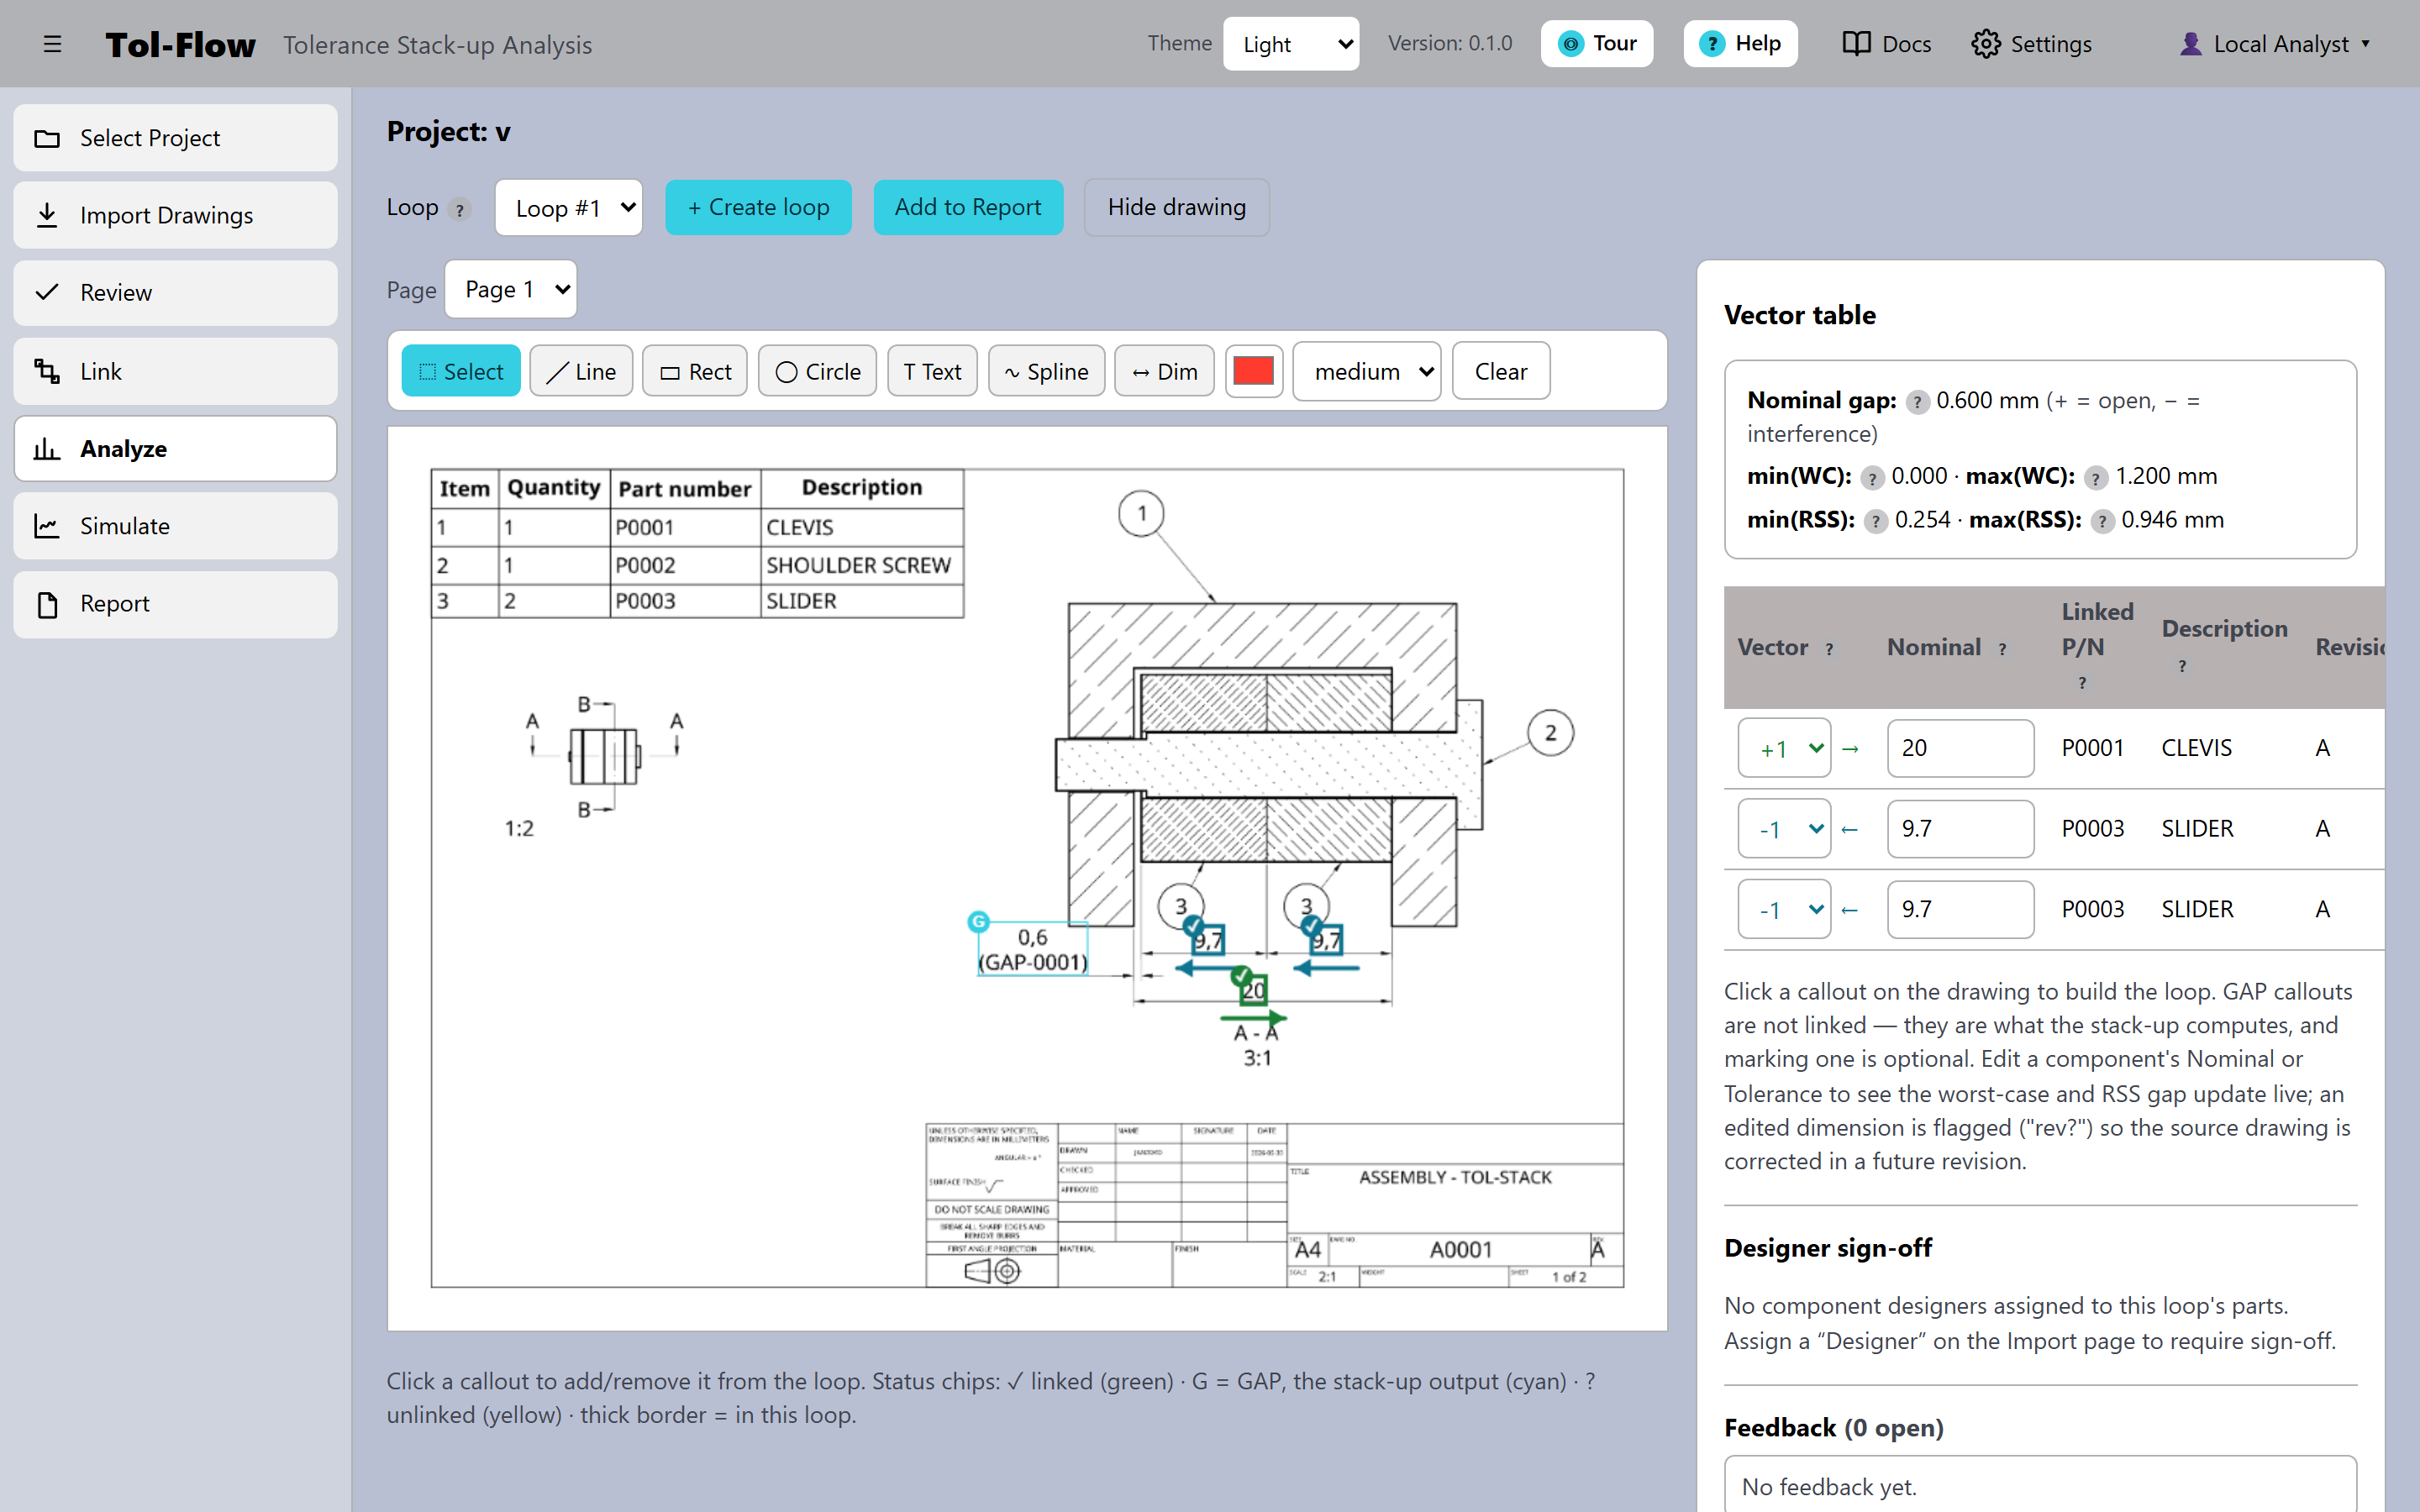This screenshot has width=2420, height=1512.
Task: Click the balloon 2 on the drawing
Action: pos(1550,733)
